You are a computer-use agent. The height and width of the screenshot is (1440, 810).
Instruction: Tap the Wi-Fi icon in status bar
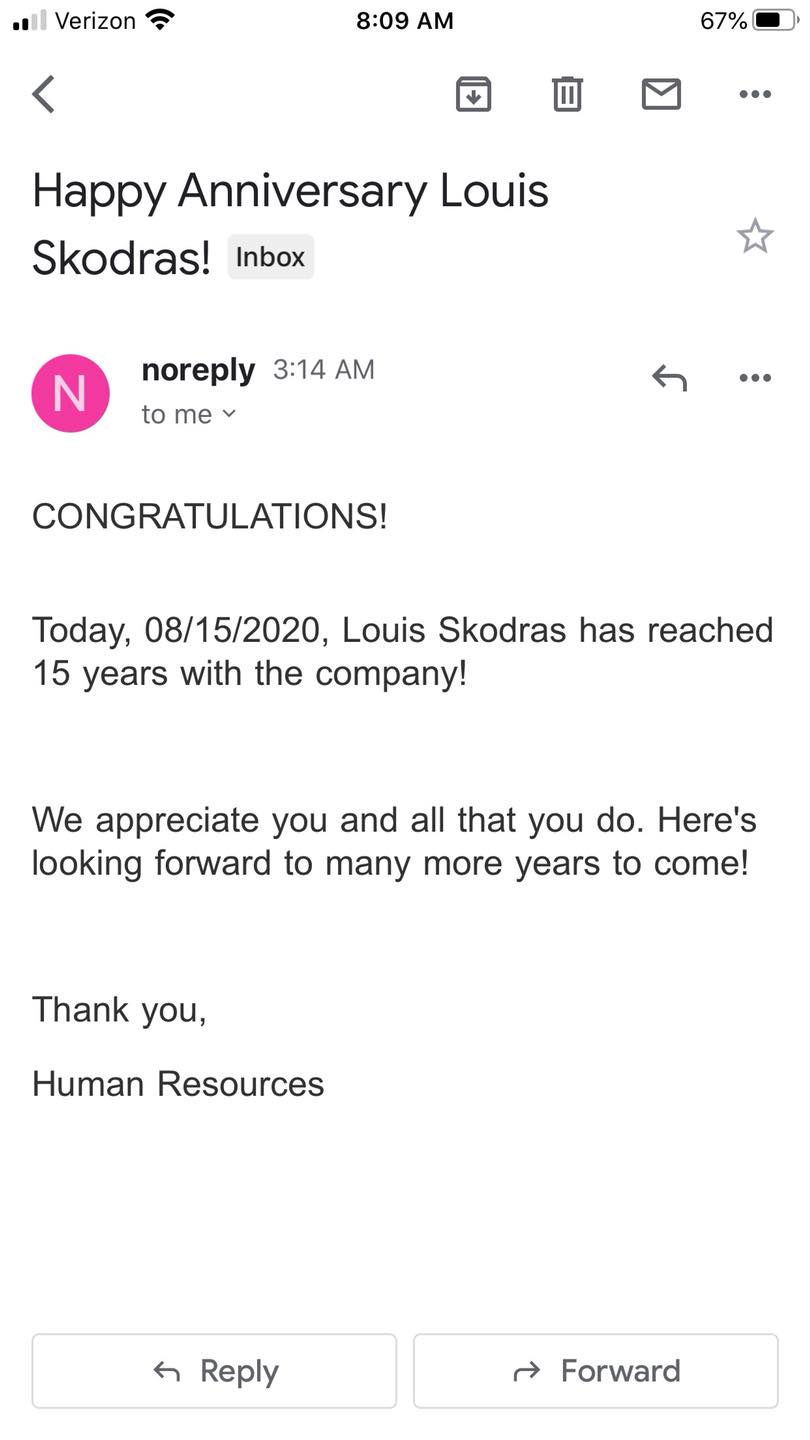click(159, 19)
